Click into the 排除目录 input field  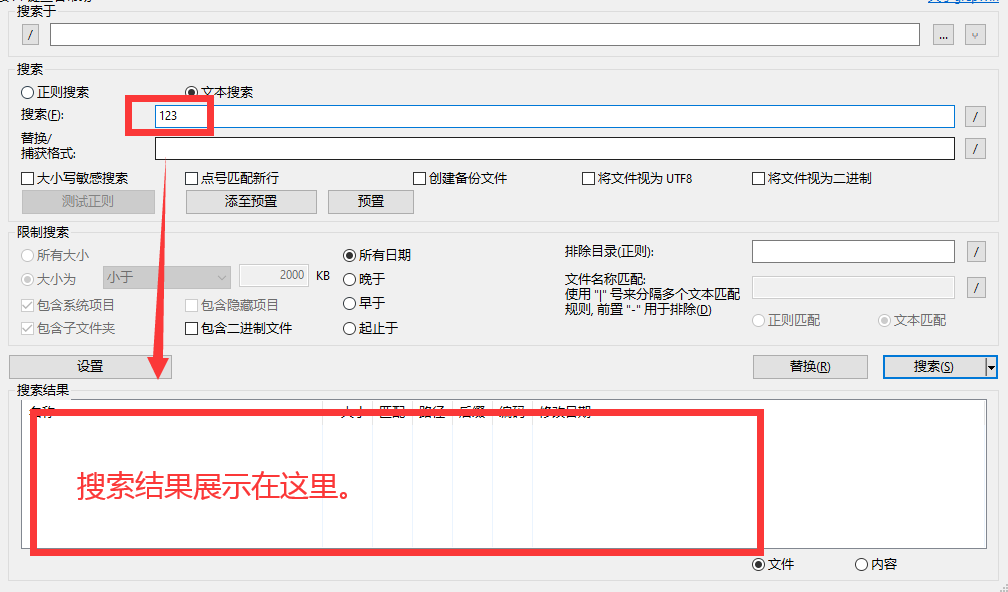coord(853,251)
